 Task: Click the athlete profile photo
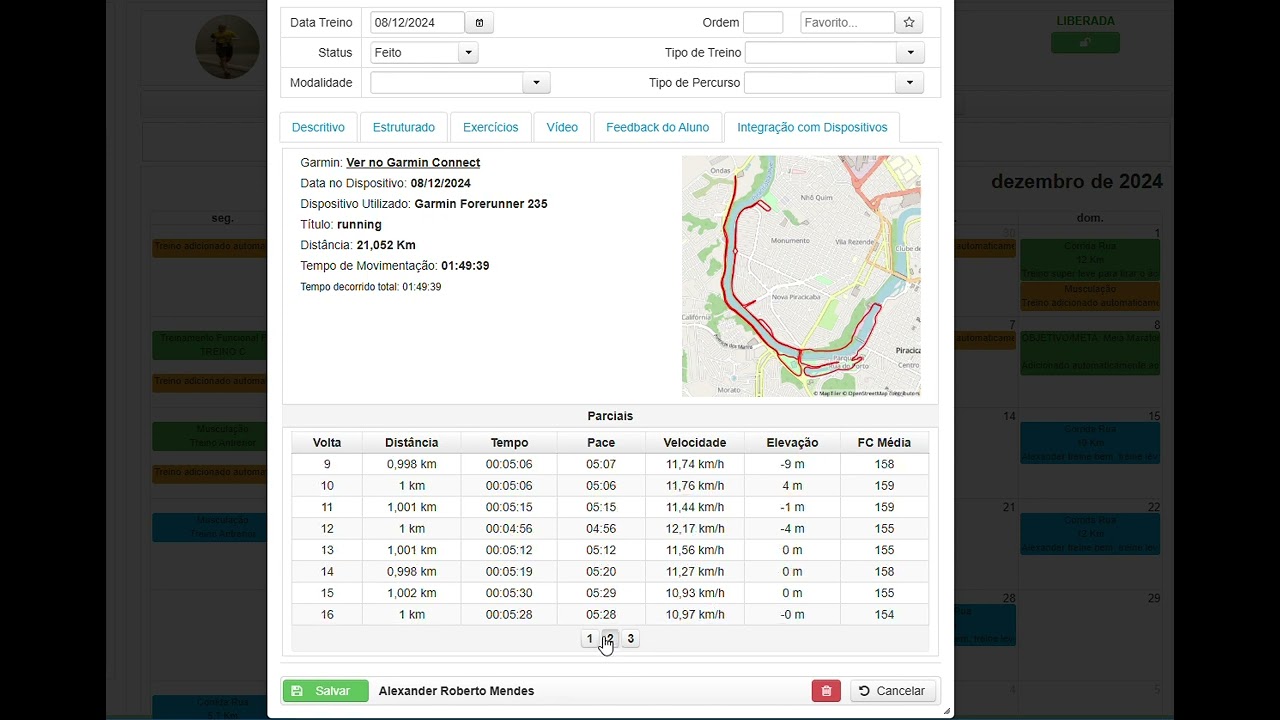click(228, 46)
